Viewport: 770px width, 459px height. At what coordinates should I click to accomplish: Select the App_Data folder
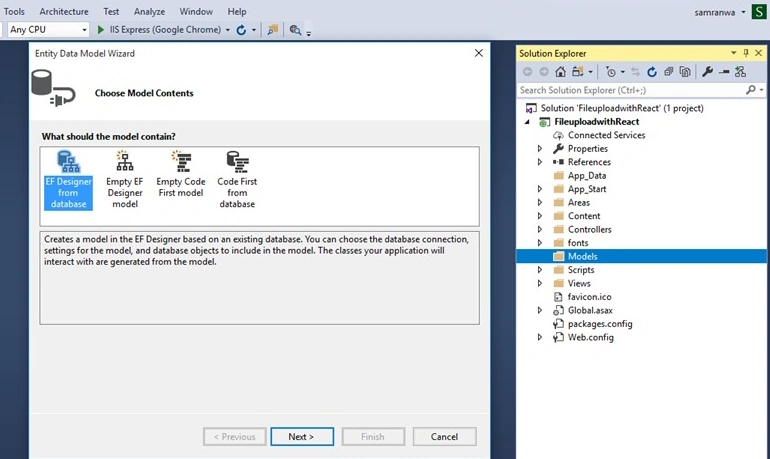pos(587,176)
